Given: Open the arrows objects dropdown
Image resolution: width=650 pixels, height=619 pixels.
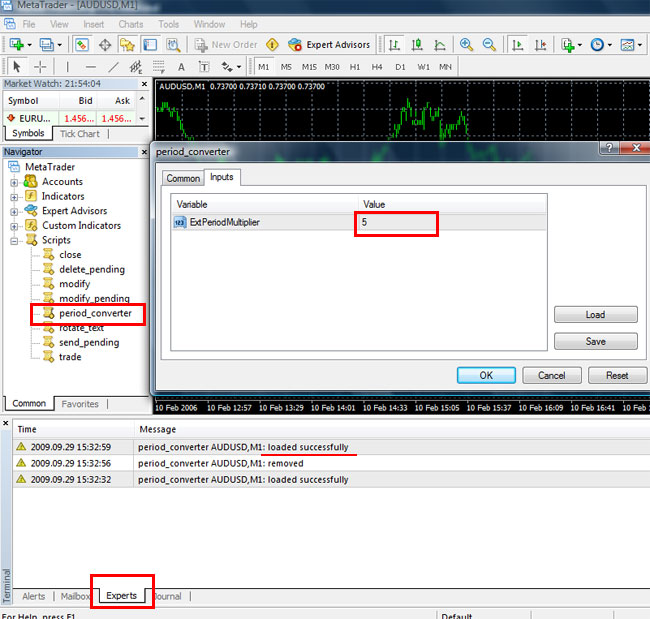Looking at the screenshot, I should point(231,66).
